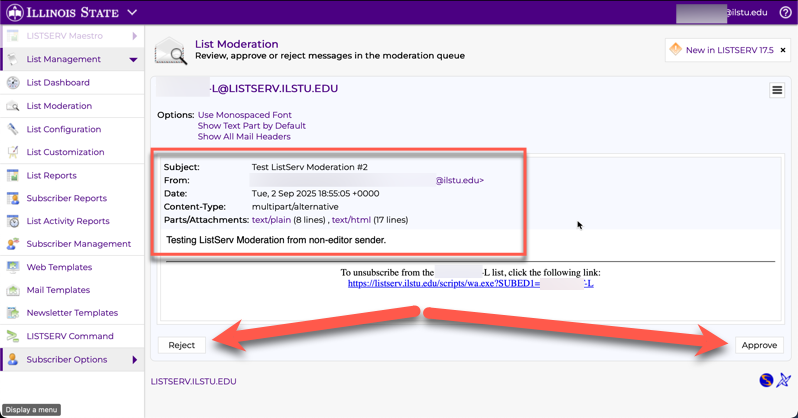Approve the moderated message

click(x=759, y=345)
